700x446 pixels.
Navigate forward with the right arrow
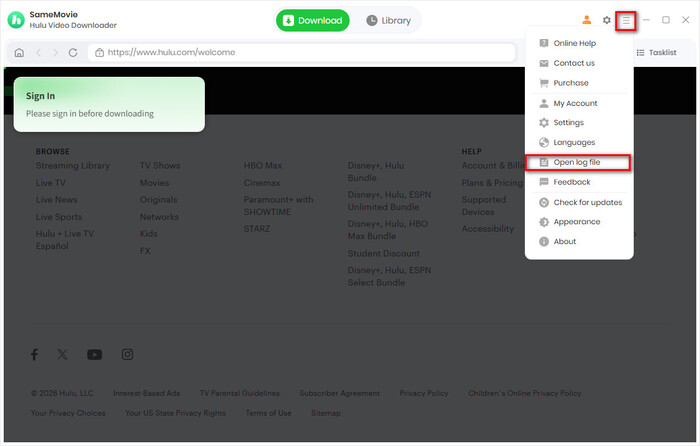tap(55, 53)
